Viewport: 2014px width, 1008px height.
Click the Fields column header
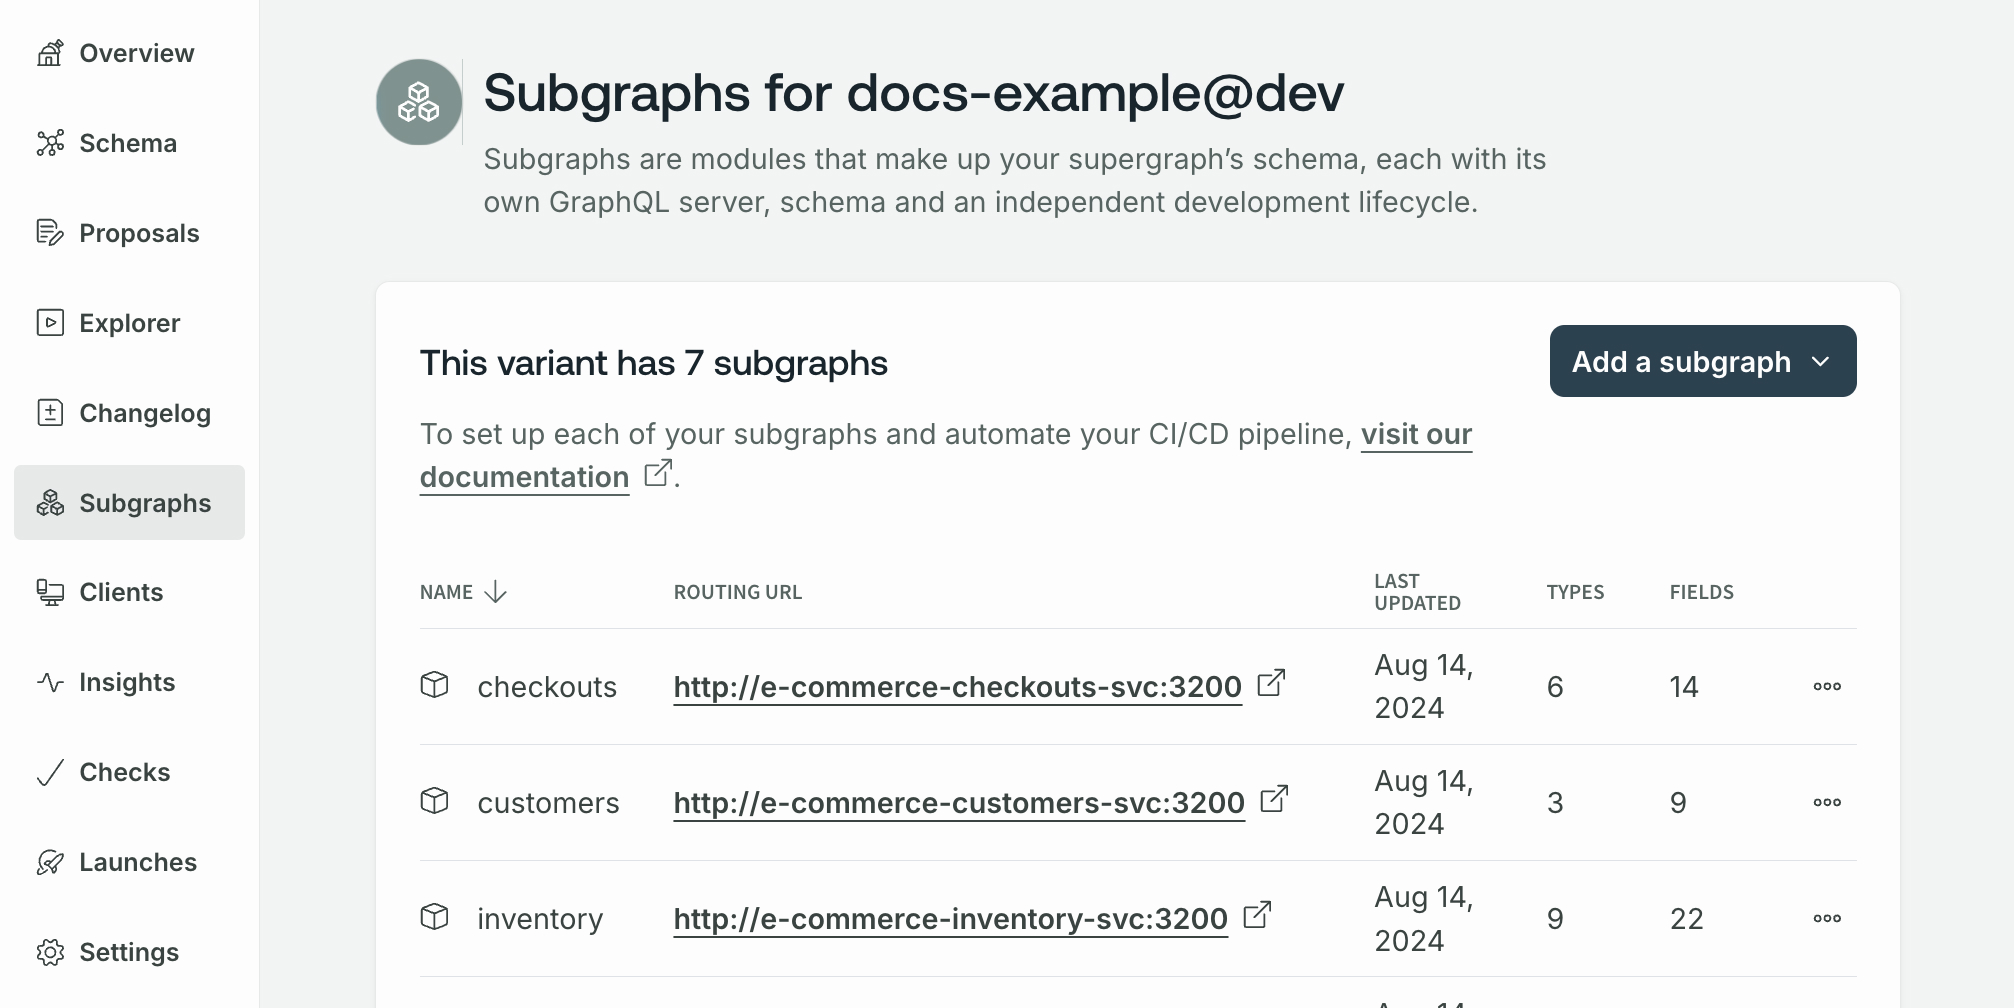pyautogui.click(x=1702, y=592)
